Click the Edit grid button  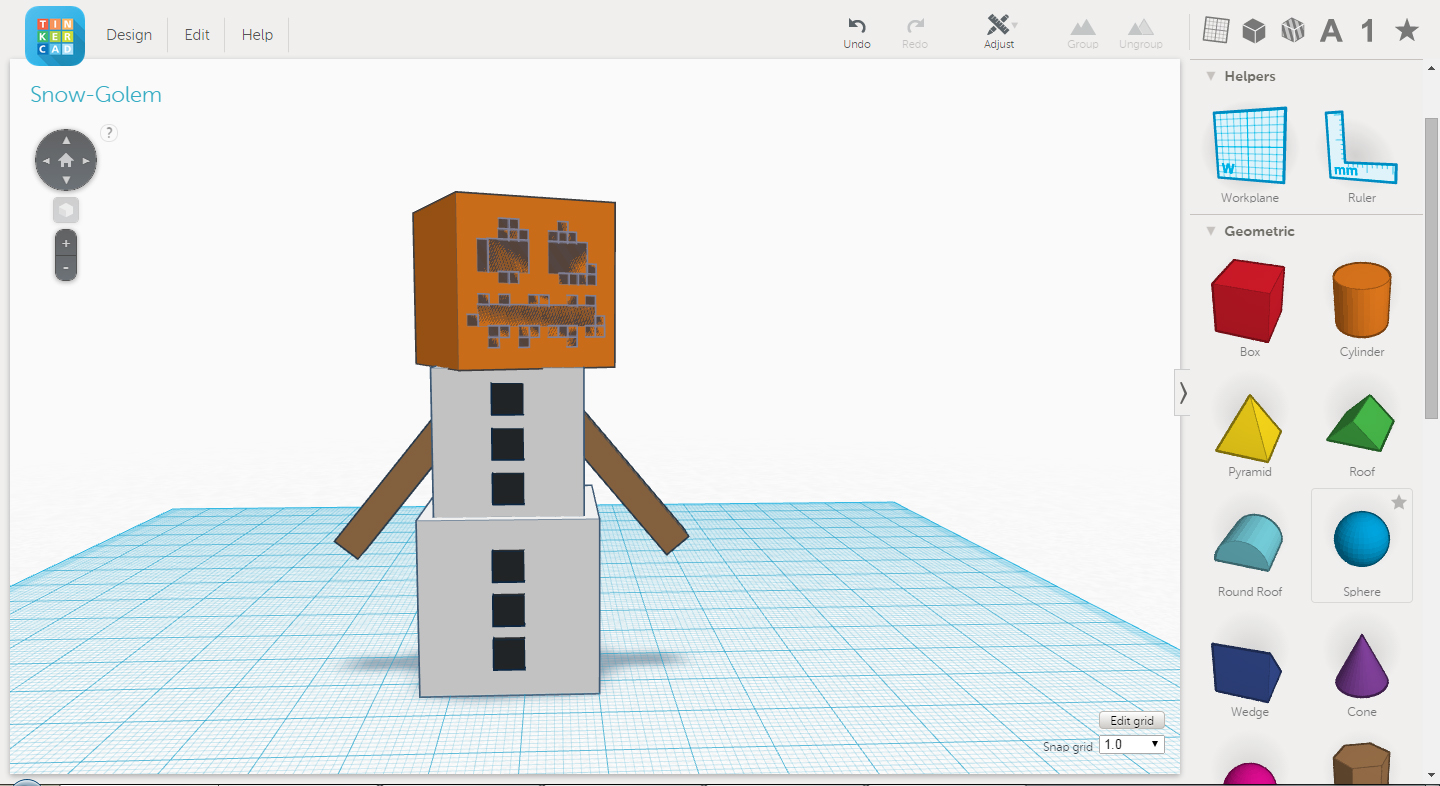1132,721
